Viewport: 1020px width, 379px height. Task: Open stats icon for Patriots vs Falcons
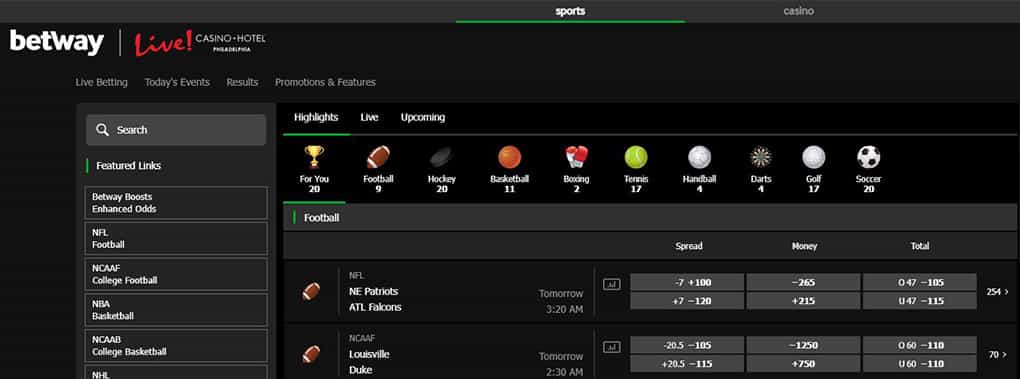(611, 283)
